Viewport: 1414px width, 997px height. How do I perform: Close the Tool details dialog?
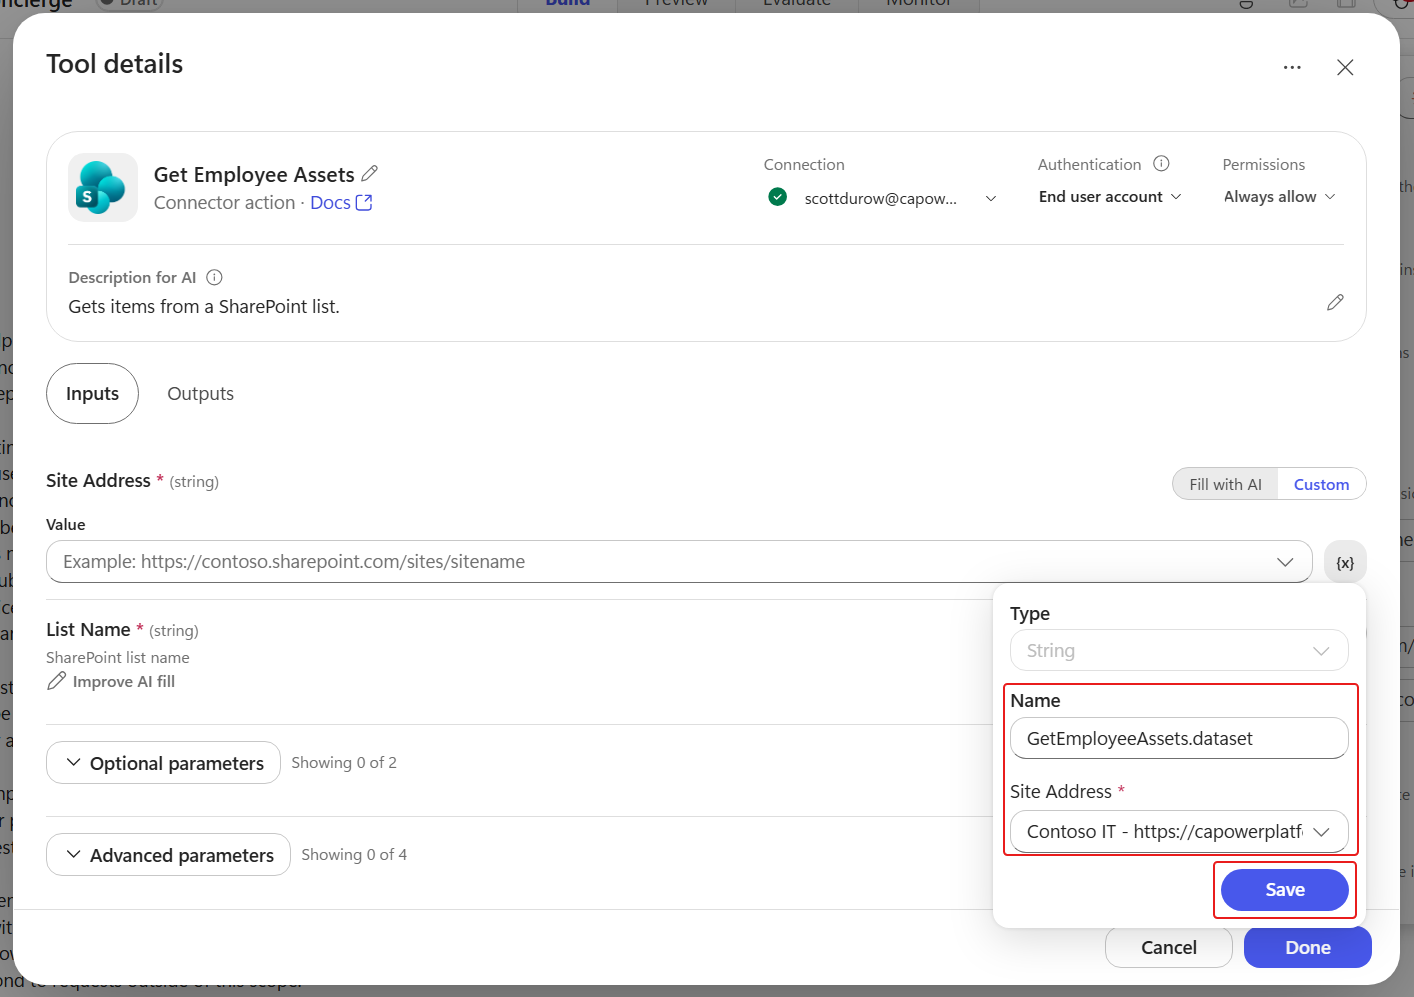click(1345, 67)
